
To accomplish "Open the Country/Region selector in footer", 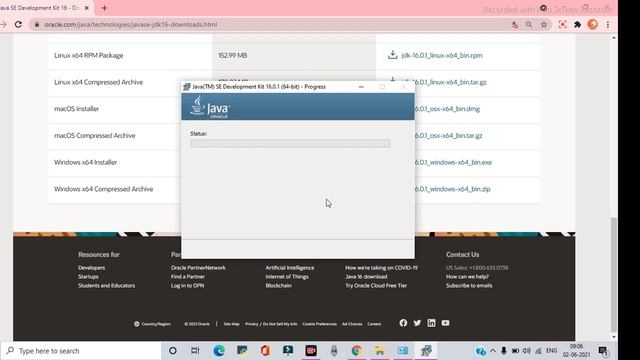I will tap(152, 324).
